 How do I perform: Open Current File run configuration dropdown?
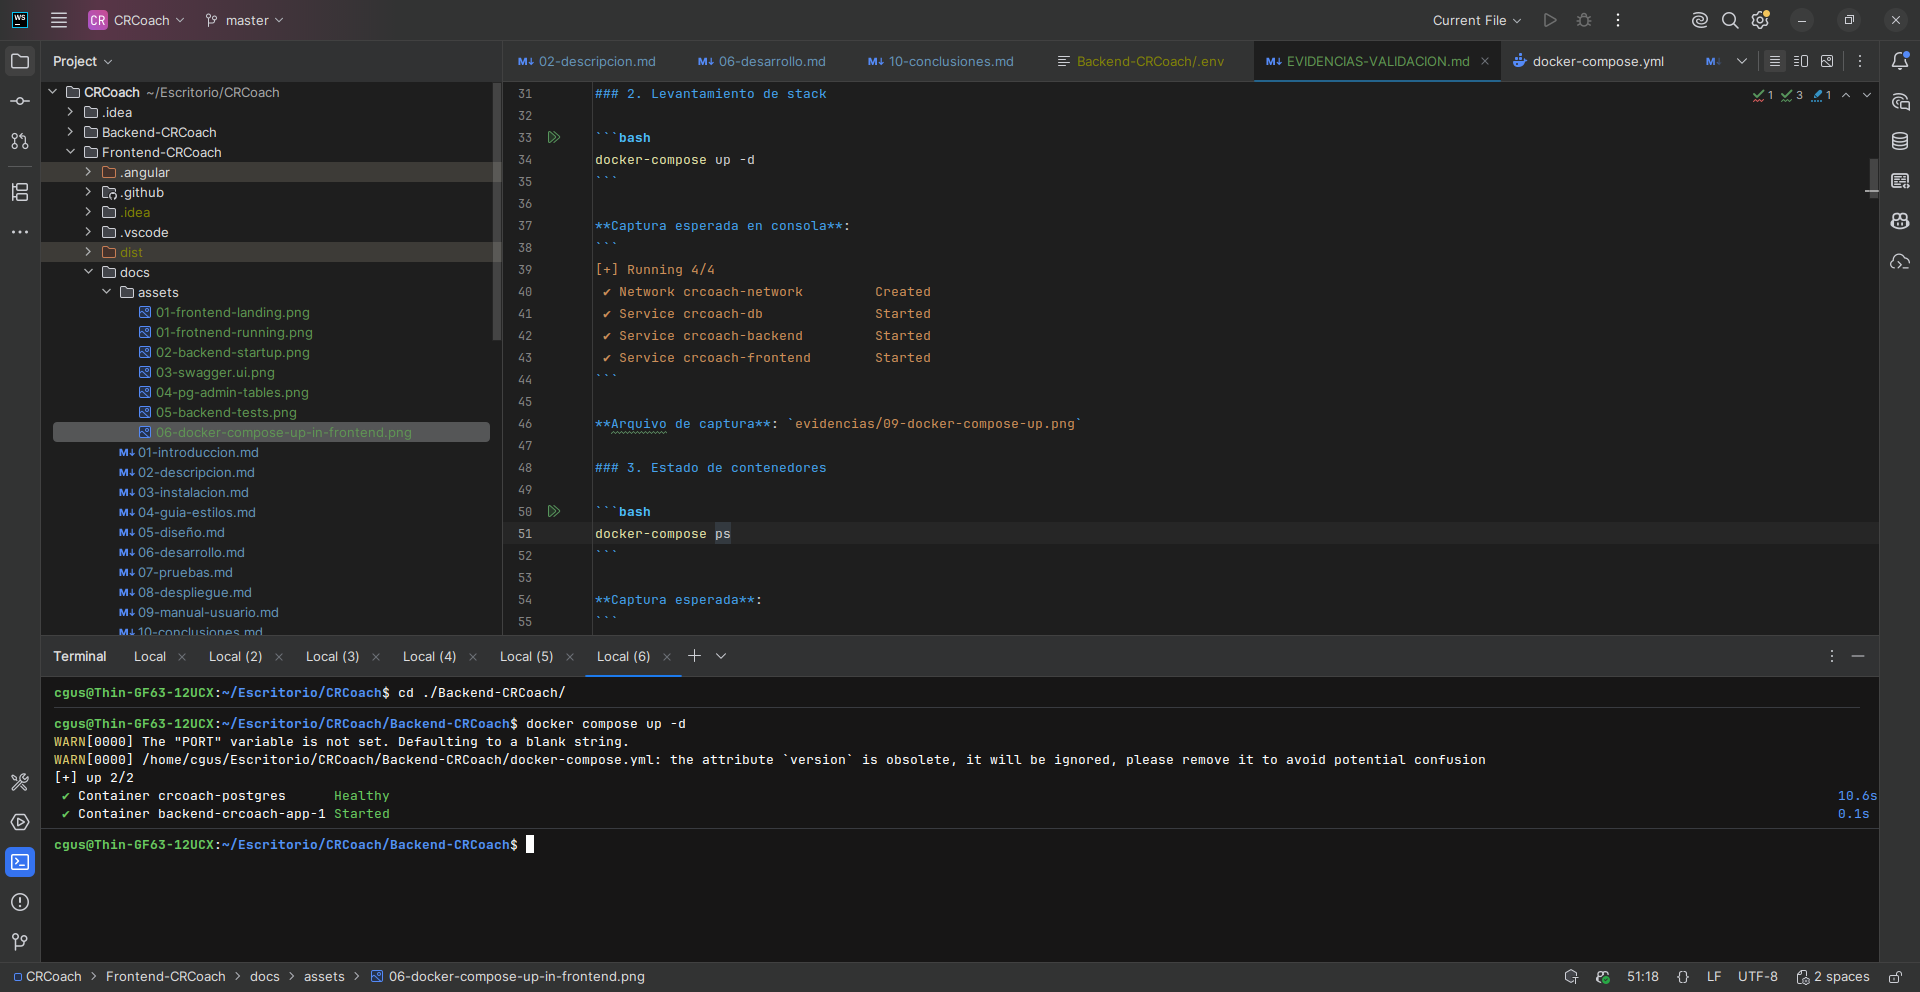pyautogui.click(x=1477, y=20)
